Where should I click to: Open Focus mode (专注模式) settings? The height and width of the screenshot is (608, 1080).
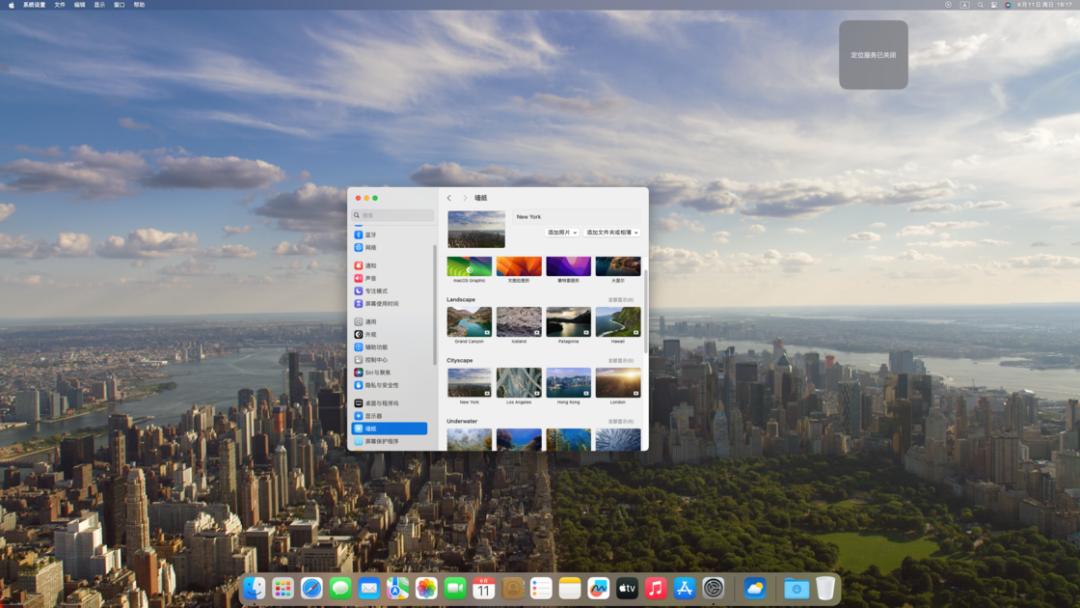pos(376,291)
